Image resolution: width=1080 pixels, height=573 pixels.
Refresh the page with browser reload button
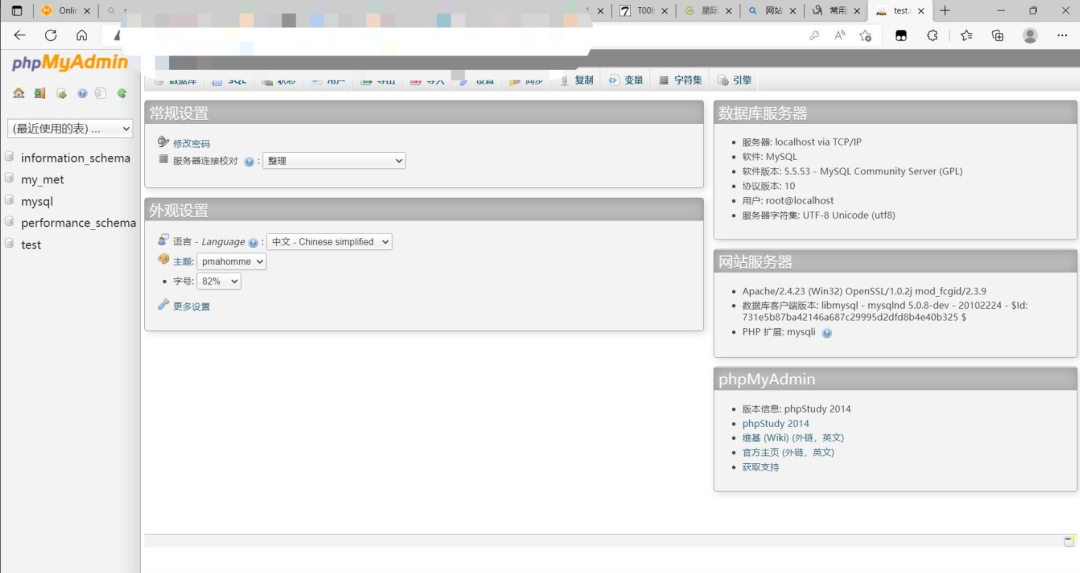click(x=50, y=35)
